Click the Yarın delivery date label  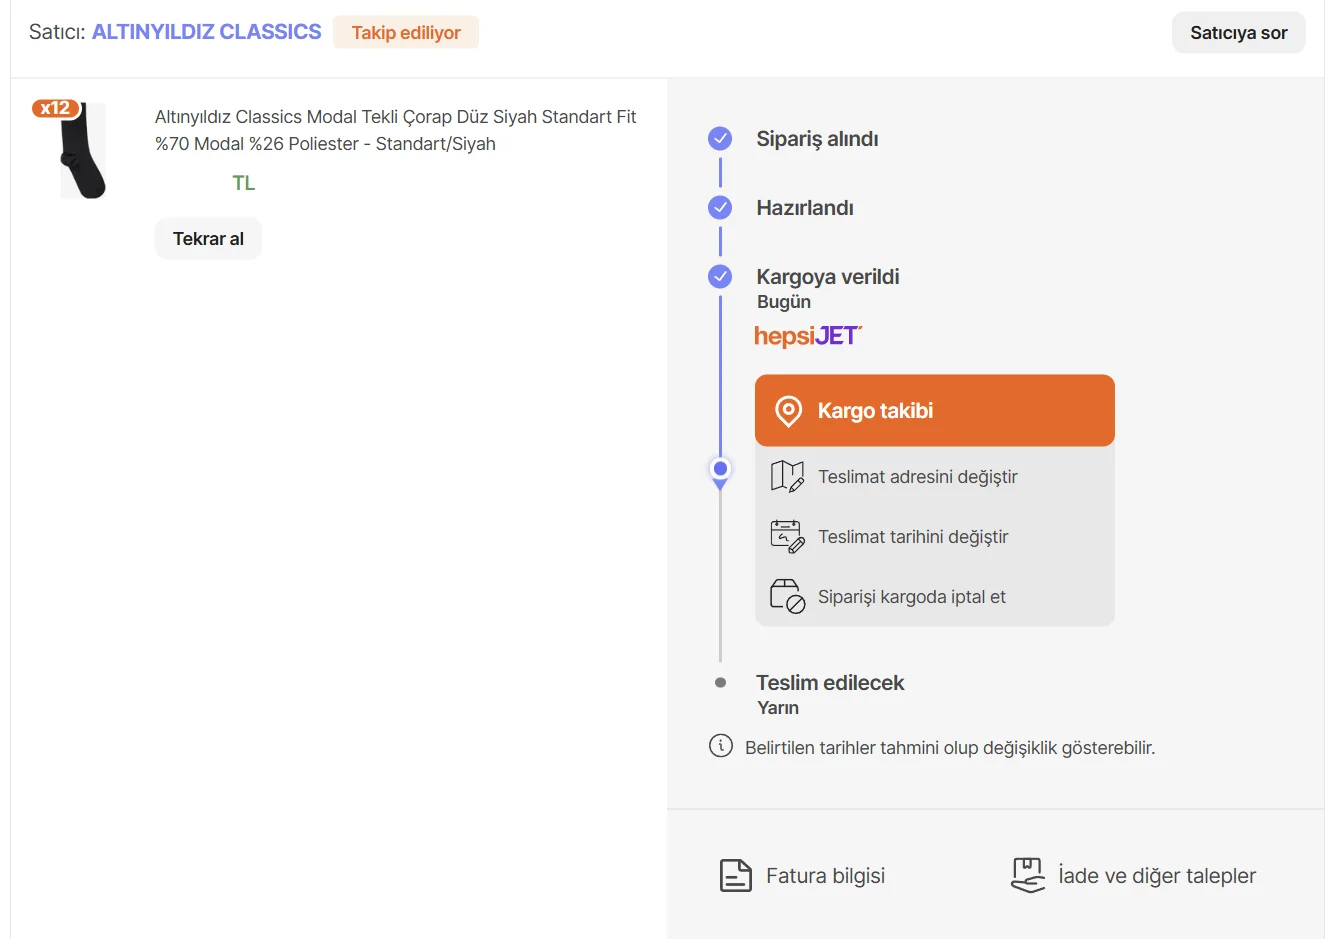(778, 708)
